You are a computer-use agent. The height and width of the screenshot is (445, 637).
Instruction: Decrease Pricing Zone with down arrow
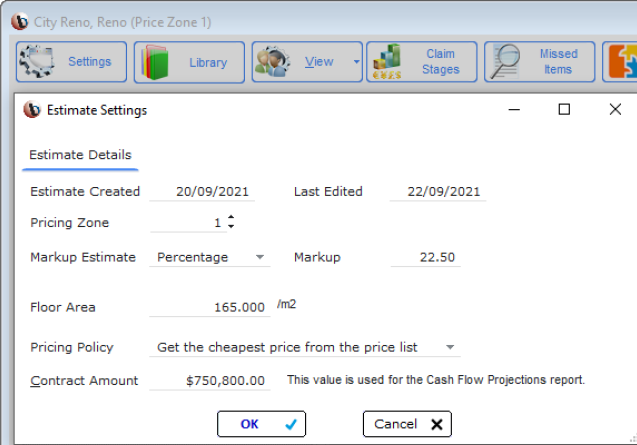pos(231,226)
